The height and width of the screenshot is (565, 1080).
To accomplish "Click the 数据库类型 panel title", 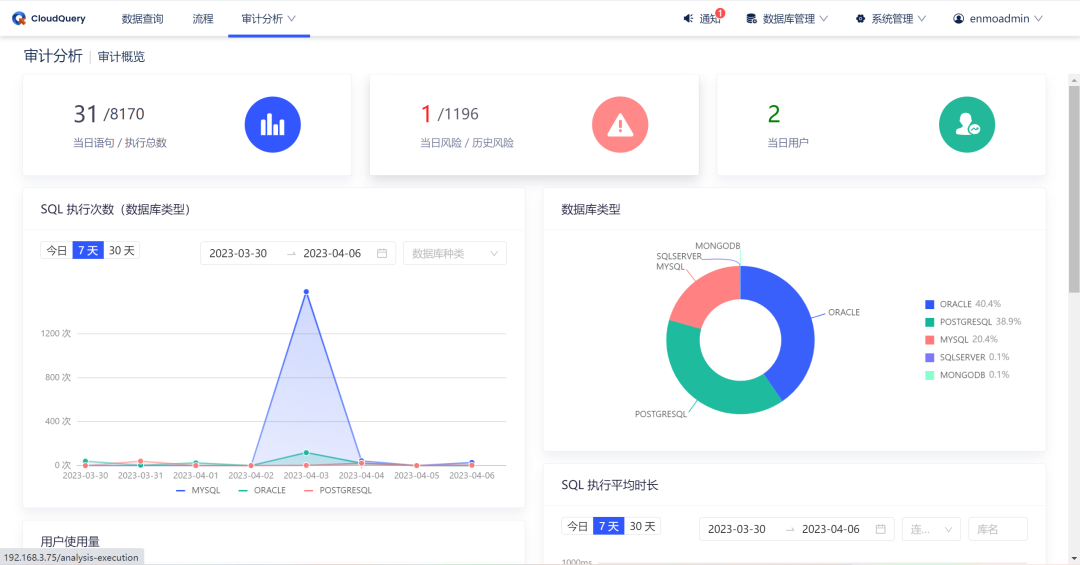I will coord(591,209).
